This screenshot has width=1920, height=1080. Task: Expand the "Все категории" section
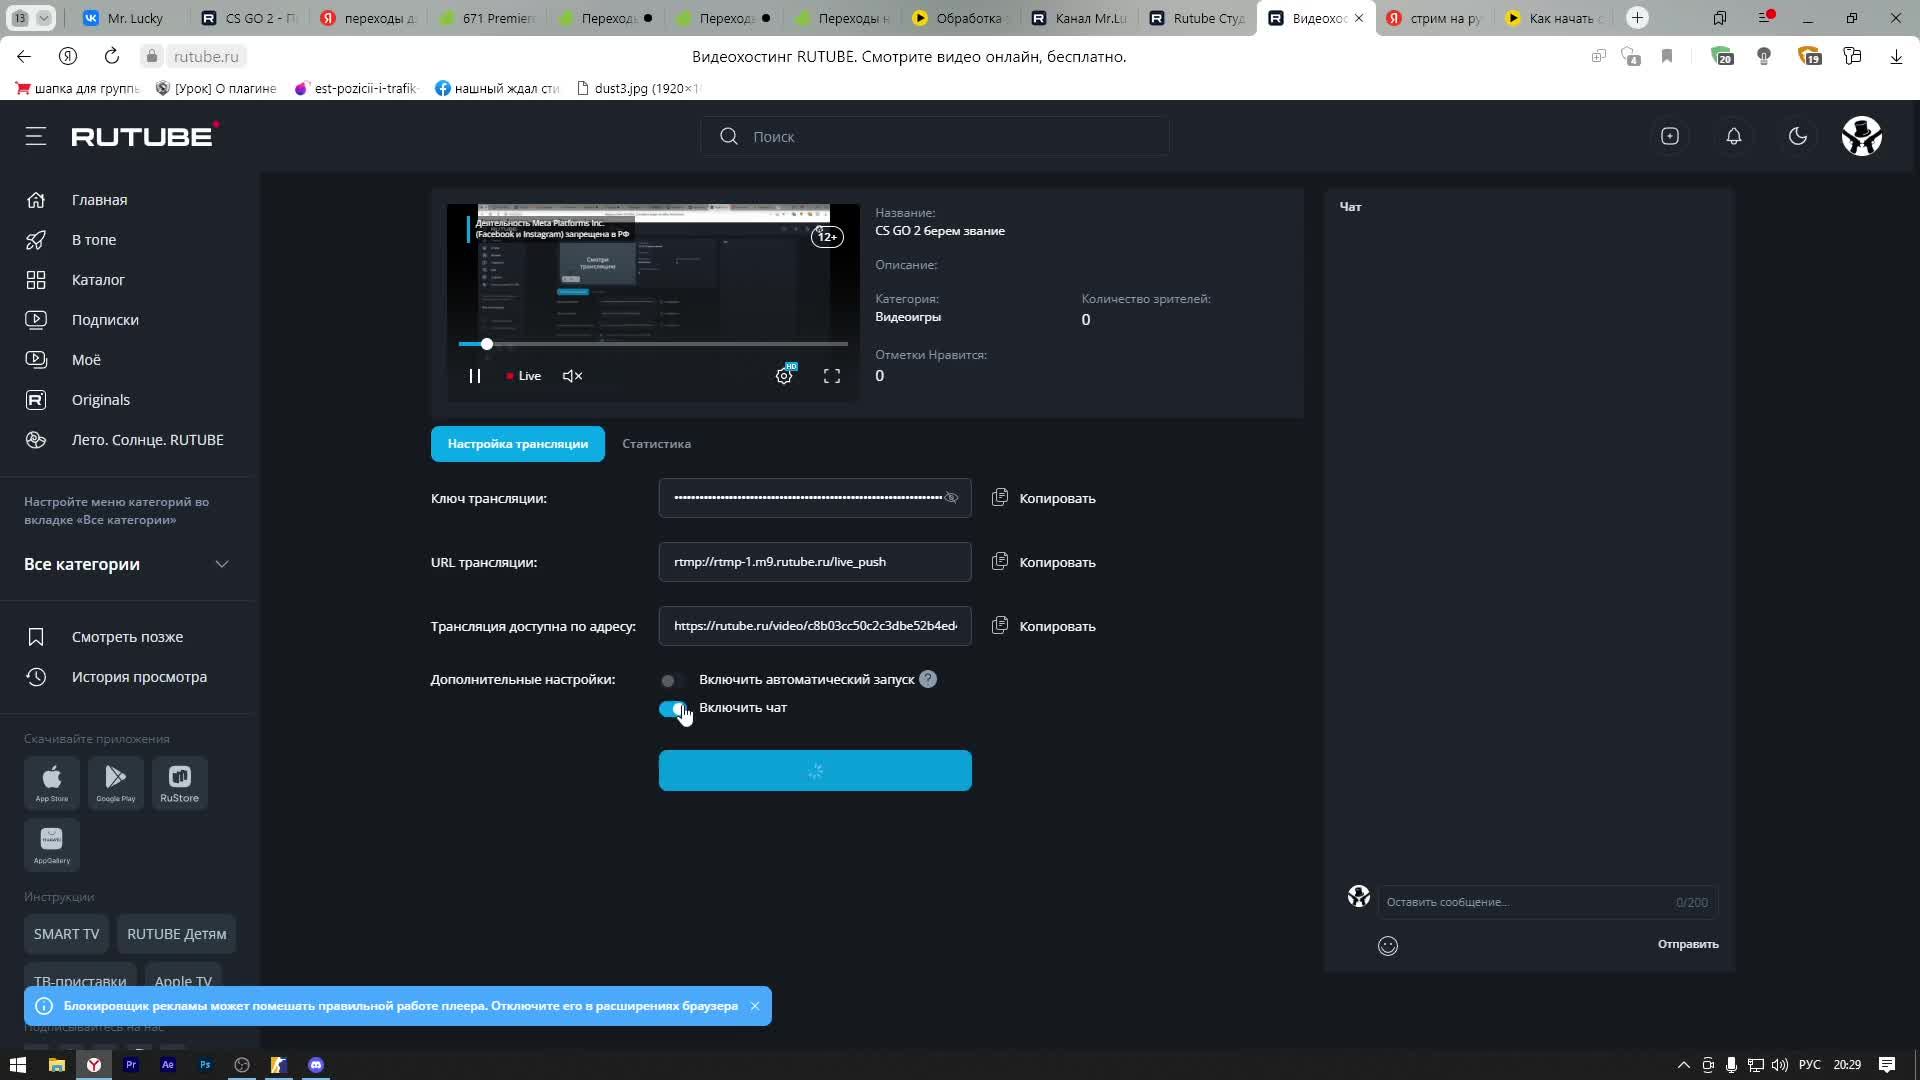coord(222,564)
